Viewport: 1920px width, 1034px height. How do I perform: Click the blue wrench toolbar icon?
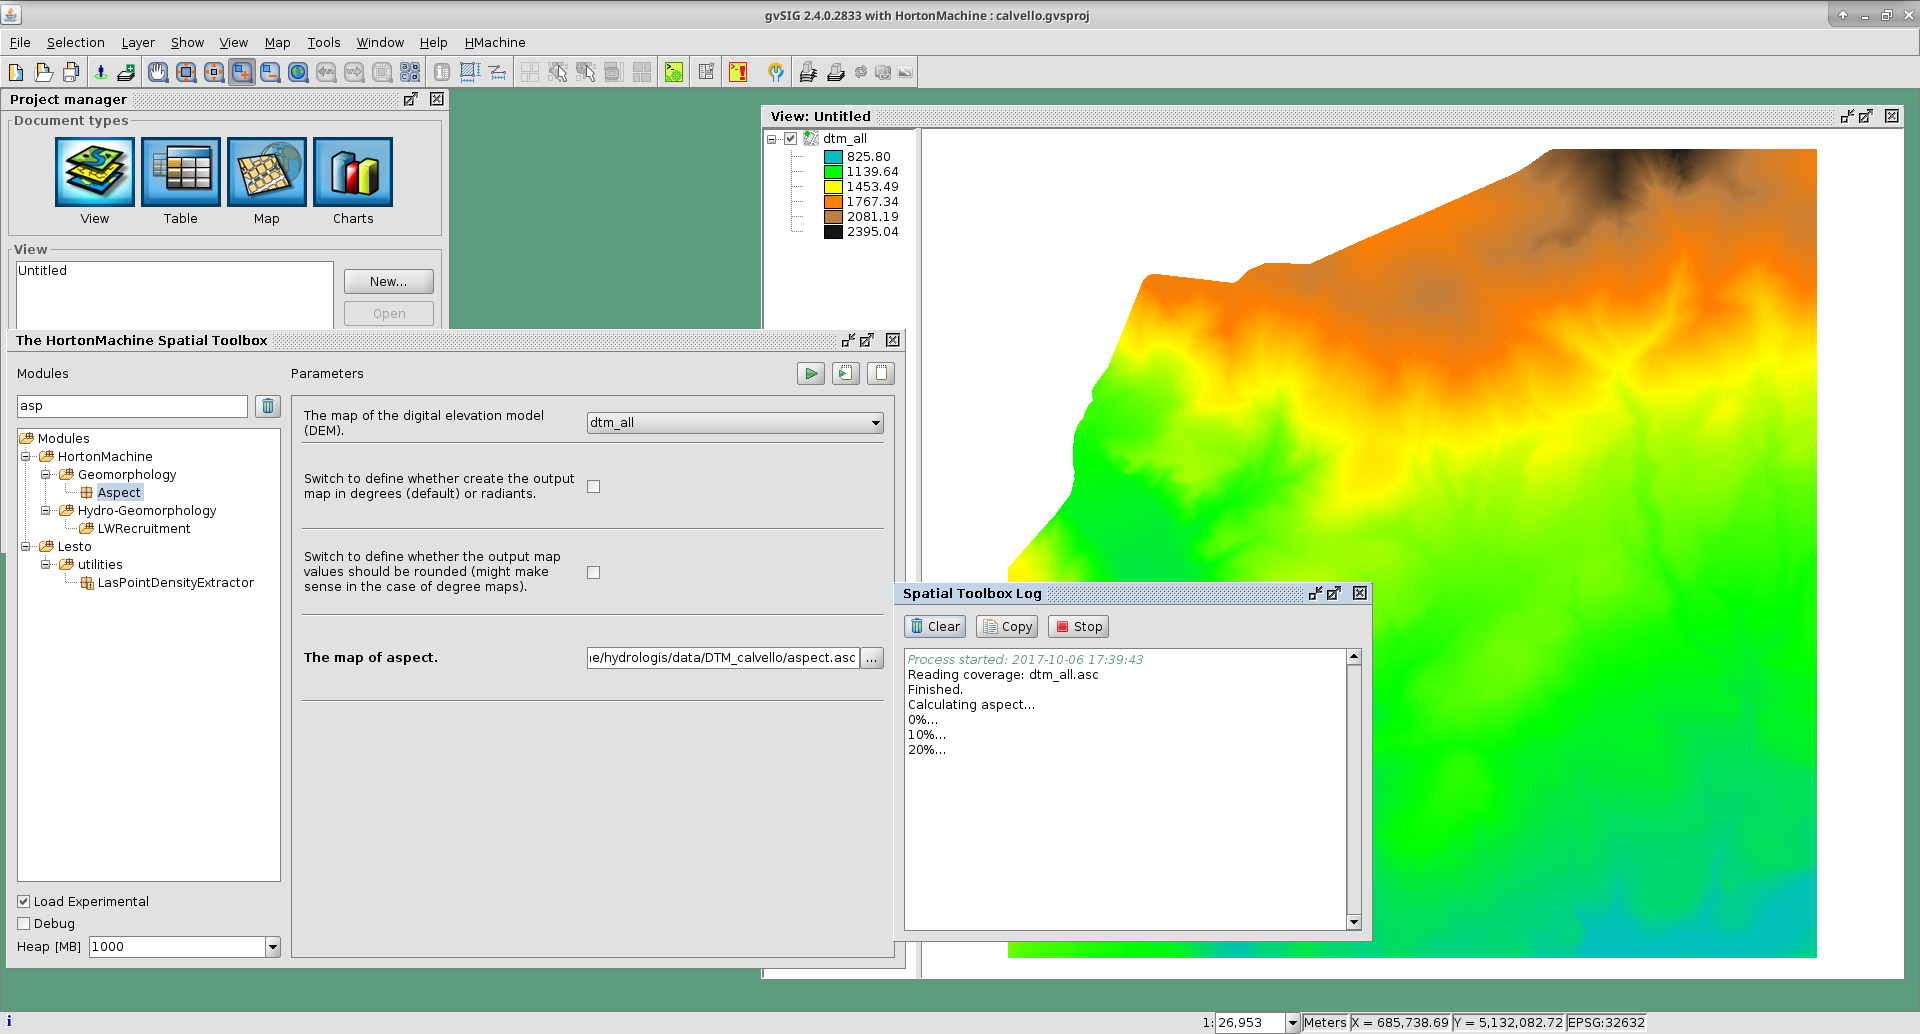tap(775, 72)
